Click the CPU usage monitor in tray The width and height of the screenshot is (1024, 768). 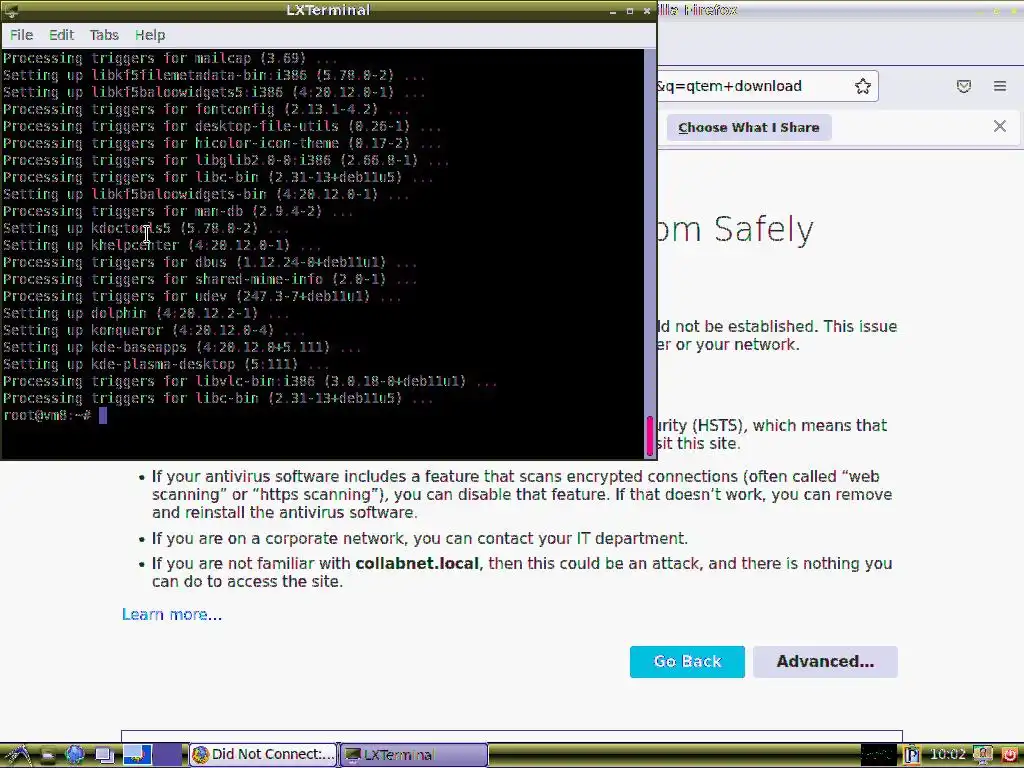coord(878,755)
